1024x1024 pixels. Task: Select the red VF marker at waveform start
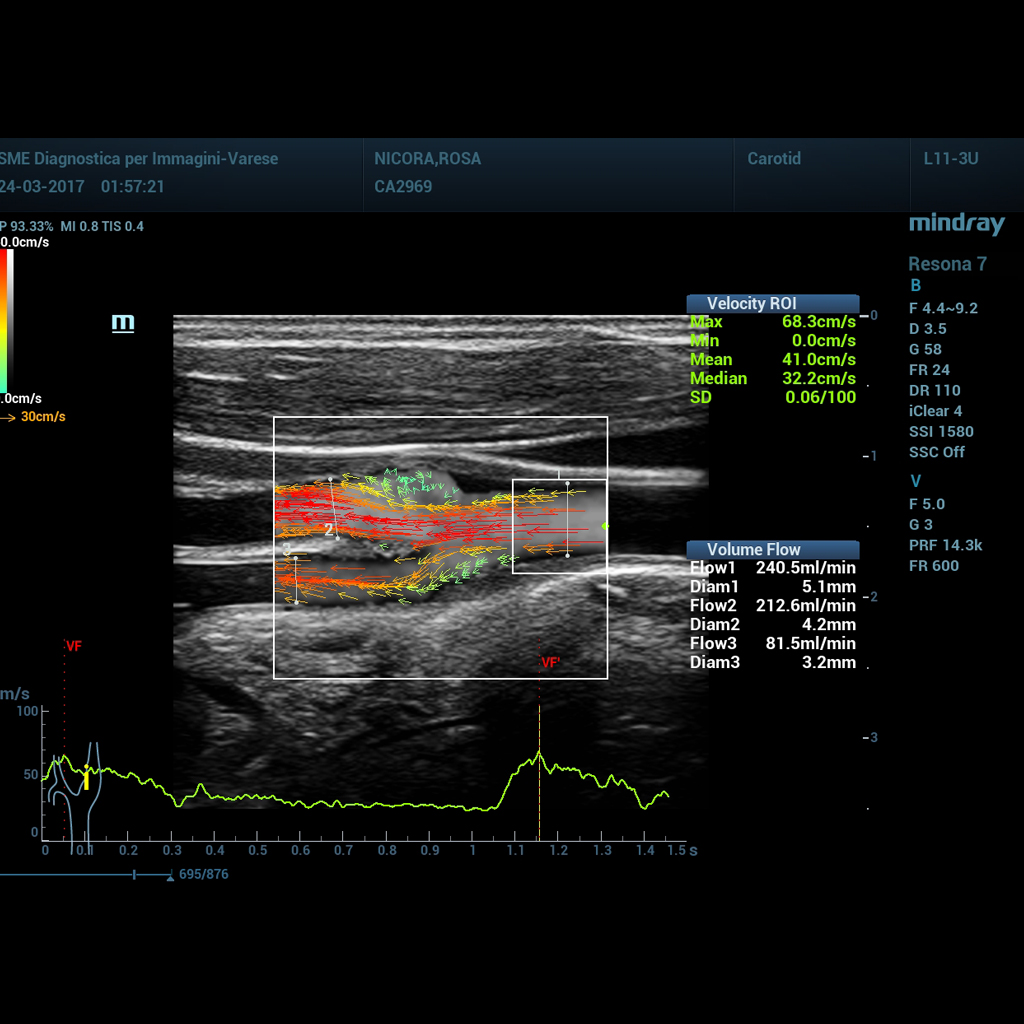pyautogui.click(x=72, y=646)
